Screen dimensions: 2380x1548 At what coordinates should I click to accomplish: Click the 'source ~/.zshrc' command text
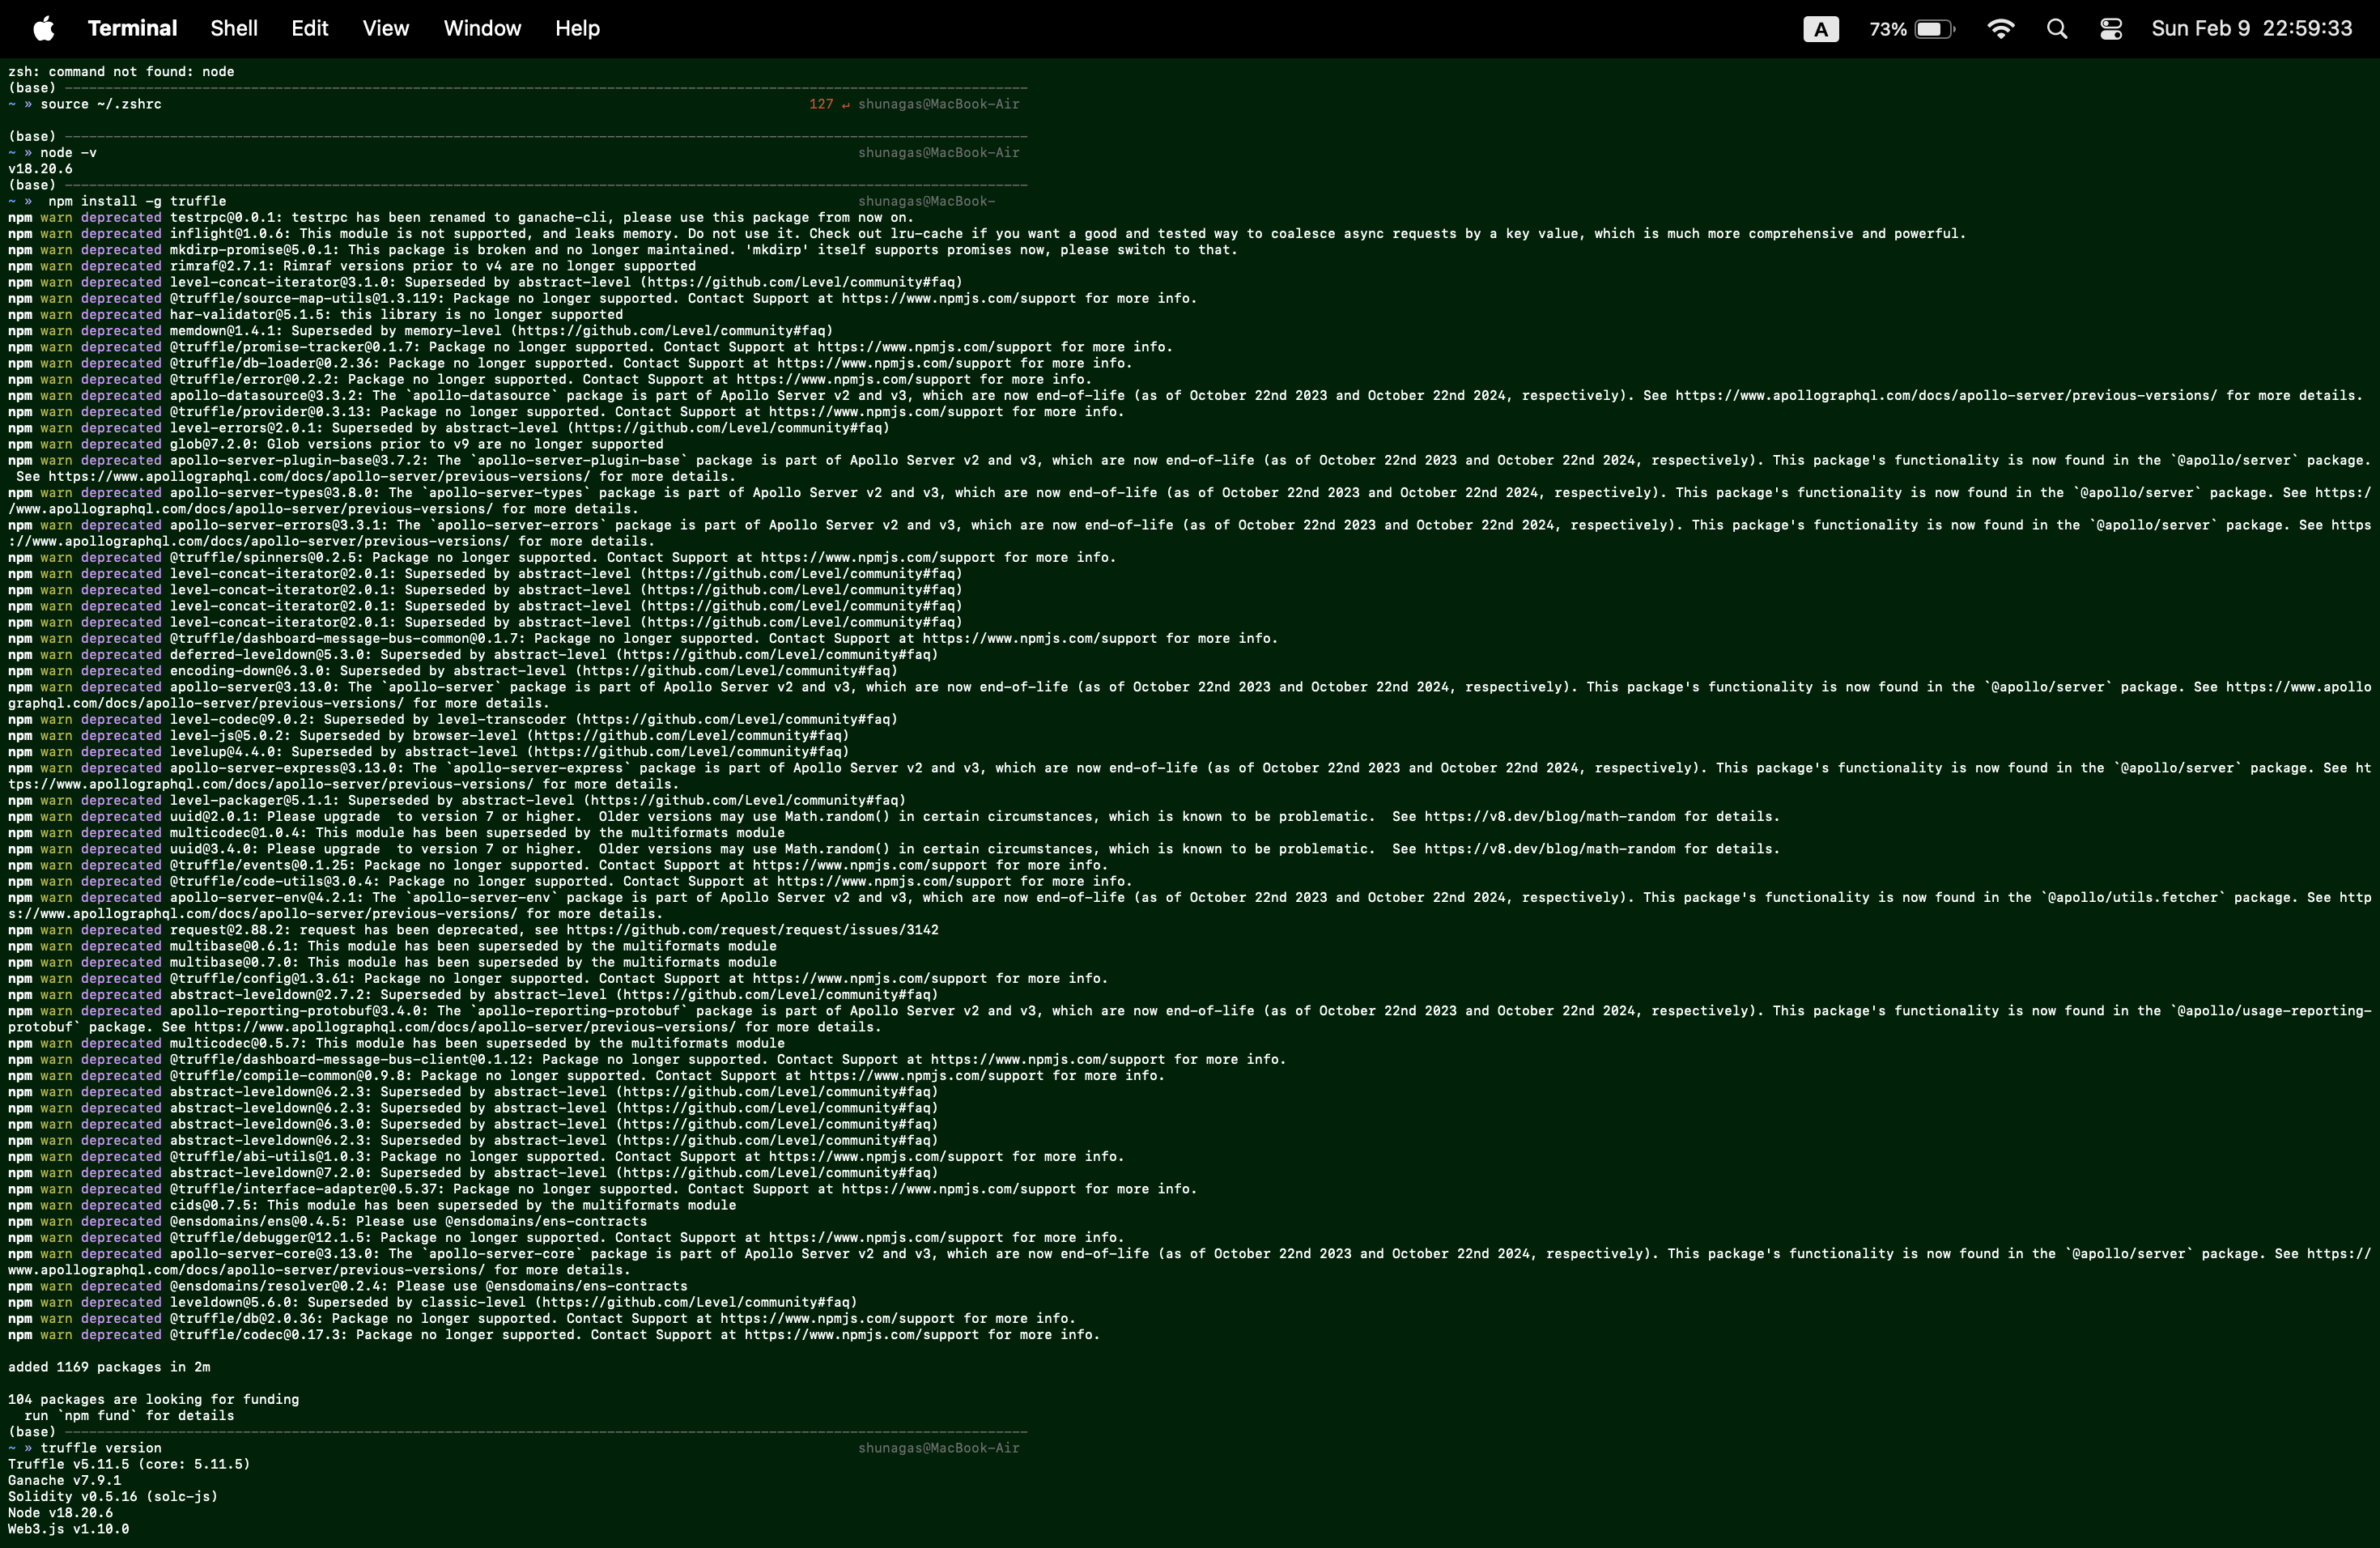pos(100,104)
